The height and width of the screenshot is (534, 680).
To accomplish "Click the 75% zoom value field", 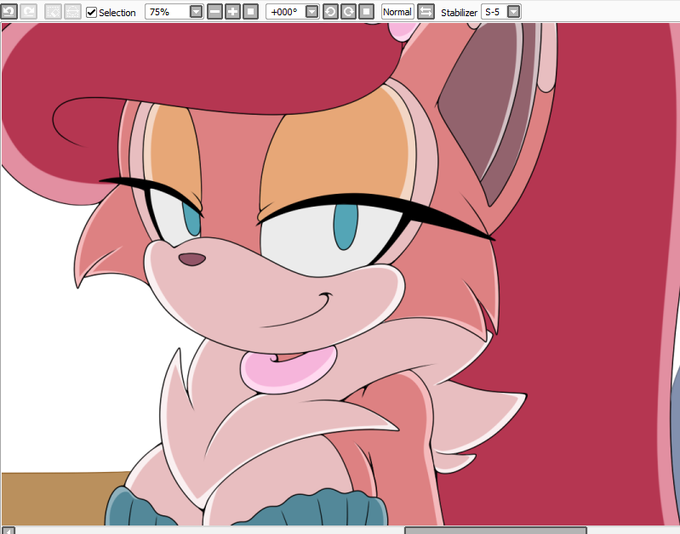I will pyautogui.click(x=168, y=12).
